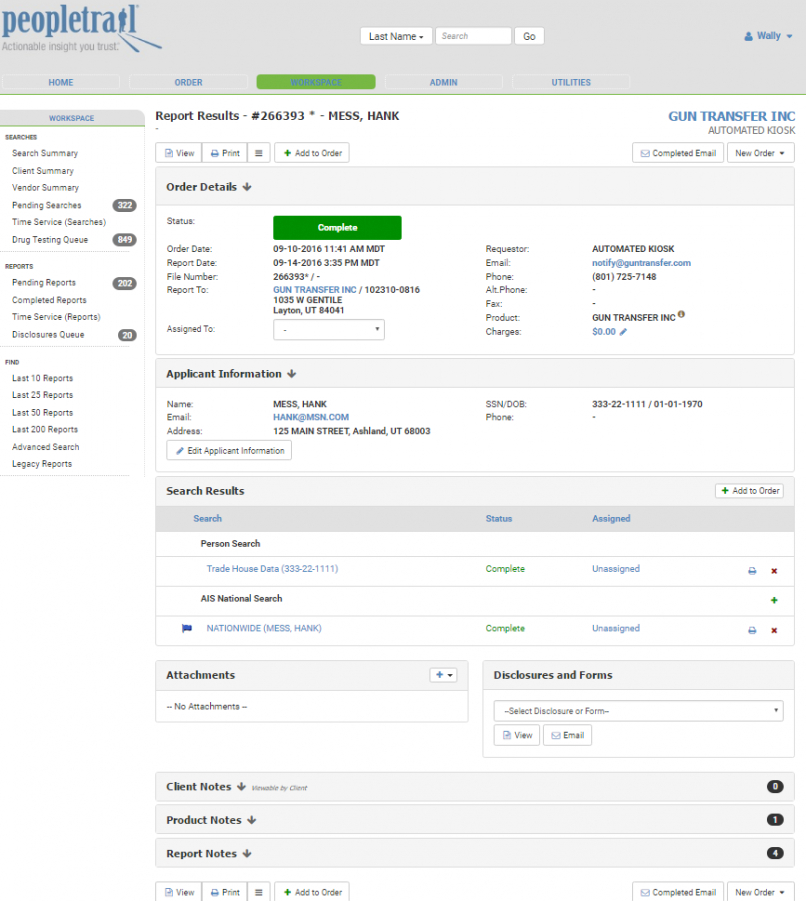Click the Report Notes count badge
The width and height of the screenshot is (806, 901).
775,853
